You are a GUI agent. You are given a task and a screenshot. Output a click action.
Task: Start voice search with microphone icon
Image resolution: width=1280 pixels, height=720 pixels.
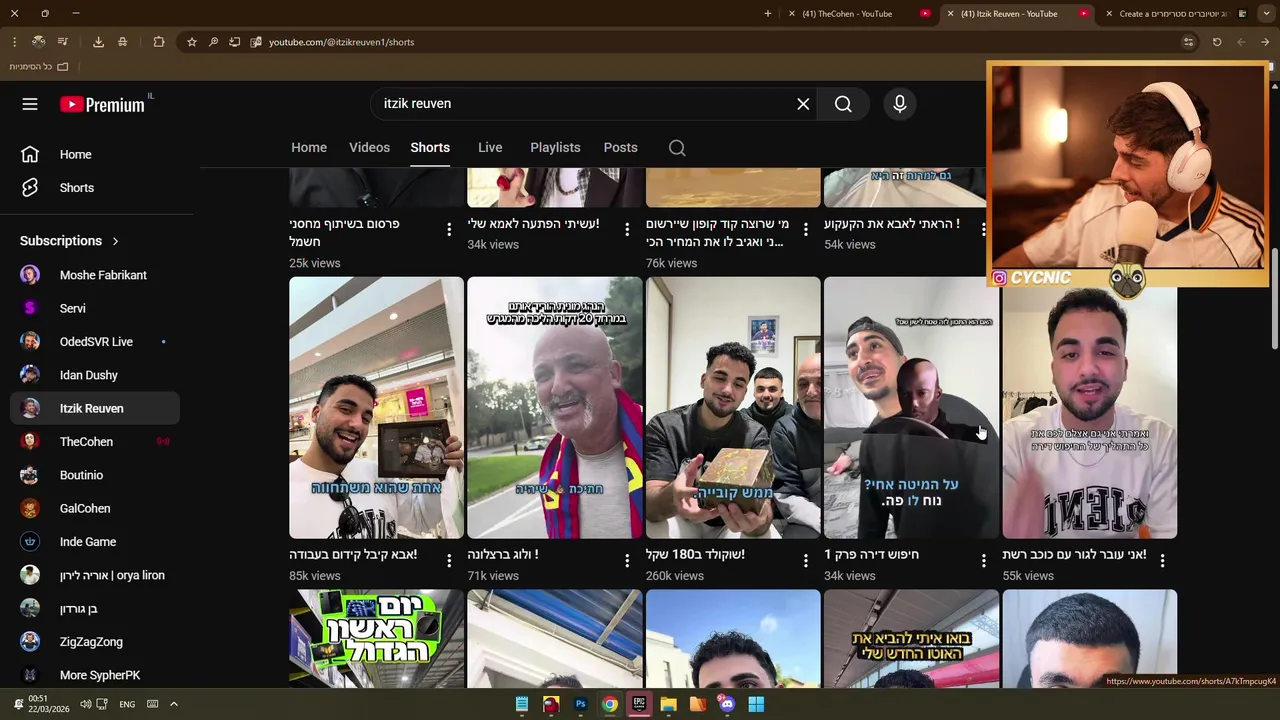point(900,104)
